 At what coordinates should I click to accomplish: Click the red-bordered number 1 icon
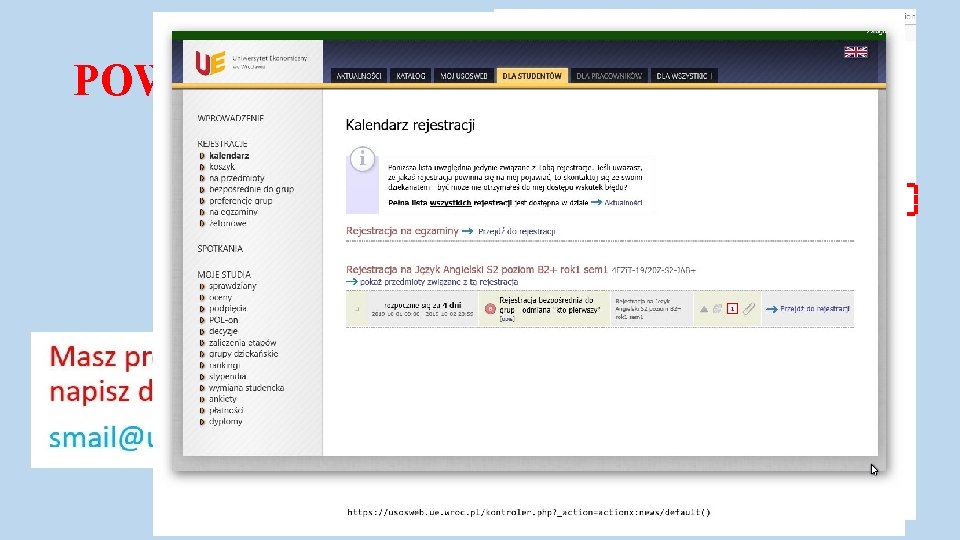click(x=732, y=309)
